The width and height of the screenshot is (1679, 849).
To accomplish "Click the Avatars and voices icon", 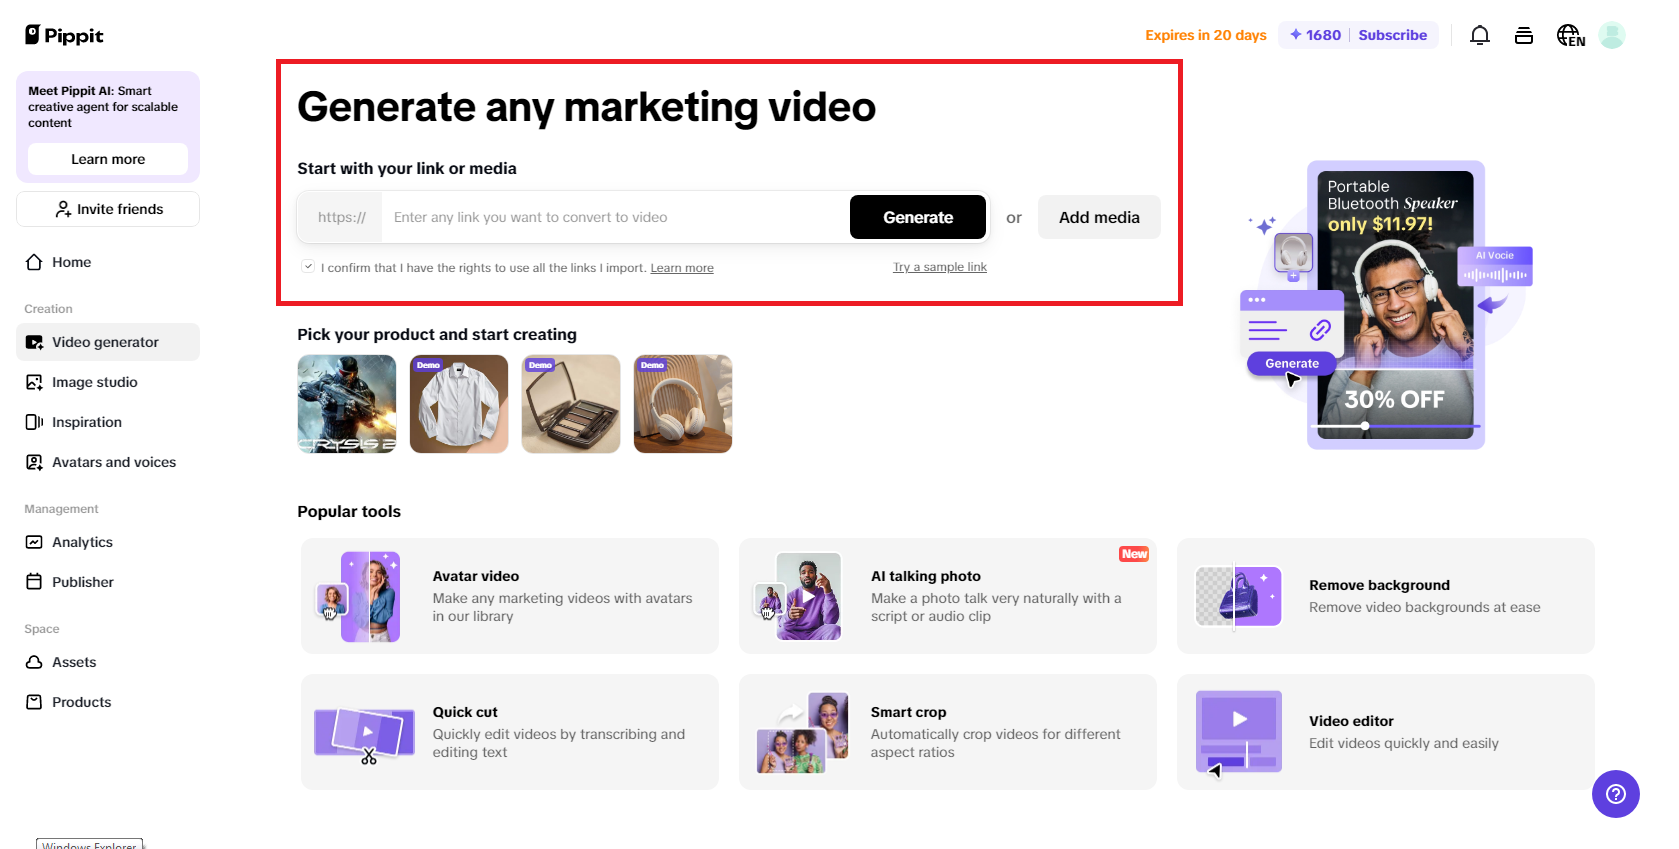I will (x=34, y=462).
